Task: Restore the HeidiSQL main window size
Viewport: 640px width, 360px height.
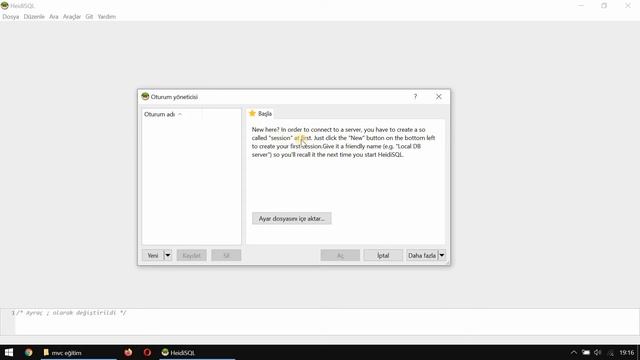Action: 604,6
